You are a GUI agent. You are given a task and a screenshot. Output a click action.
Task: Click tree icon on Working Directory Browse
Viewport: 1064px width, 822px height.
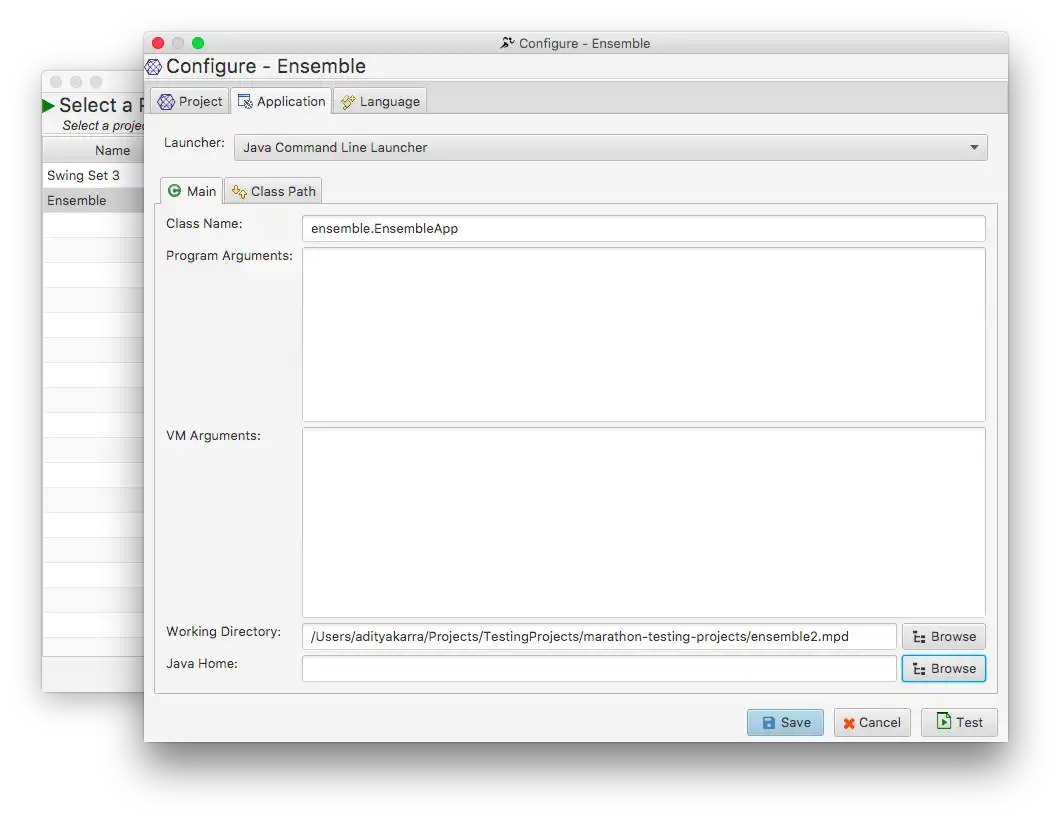click(x=919, y=637)
